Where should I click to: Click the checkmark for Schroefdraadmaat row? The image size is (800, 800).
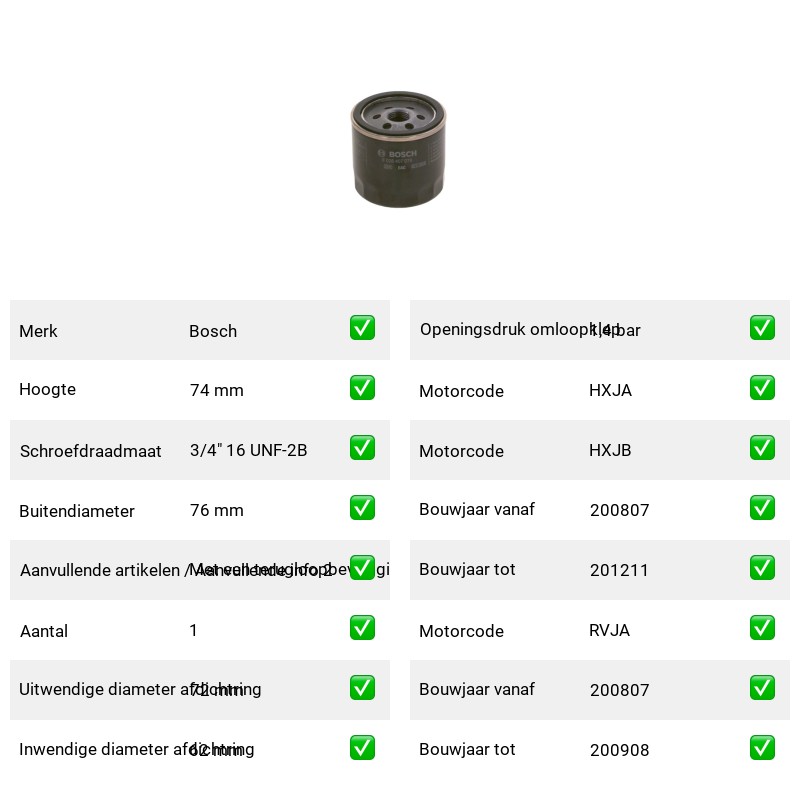(x=362, y=447)
